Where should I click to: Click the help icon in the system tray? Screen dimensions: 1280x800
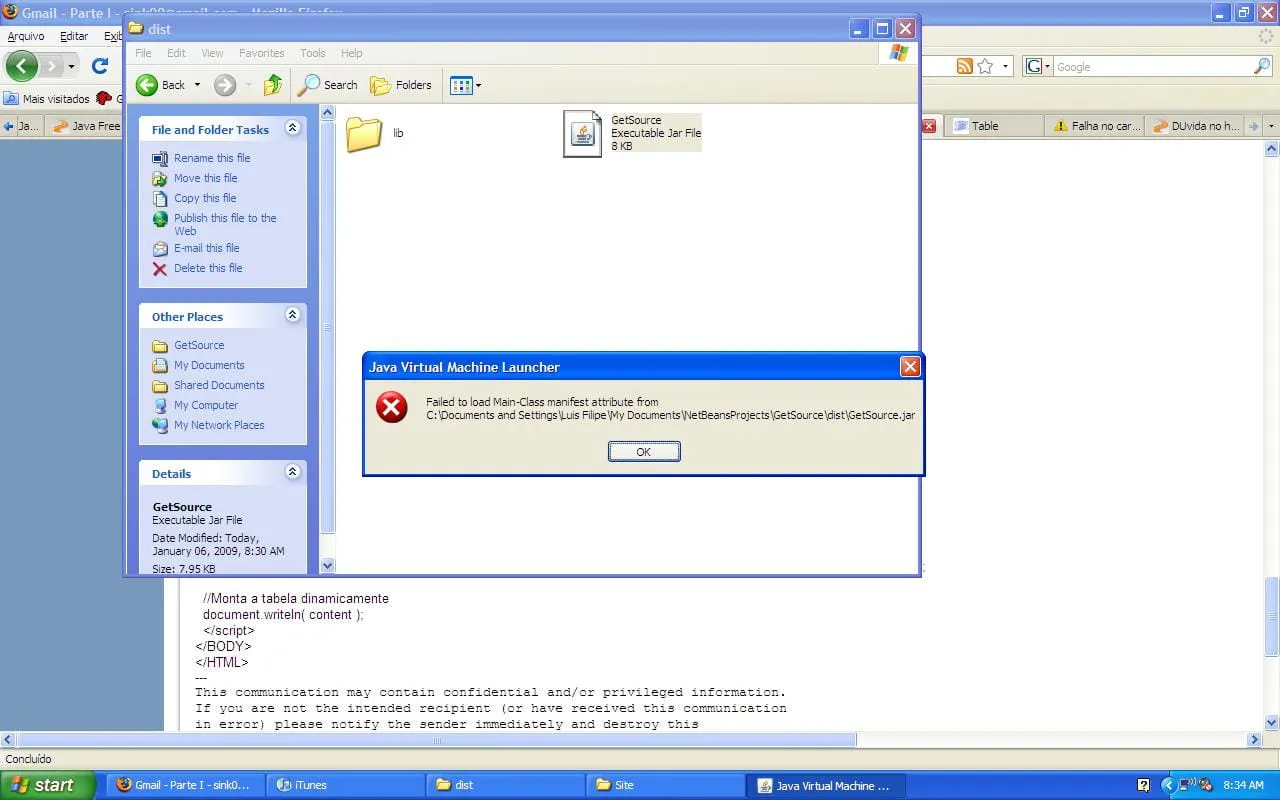(x=1144, y=786)
